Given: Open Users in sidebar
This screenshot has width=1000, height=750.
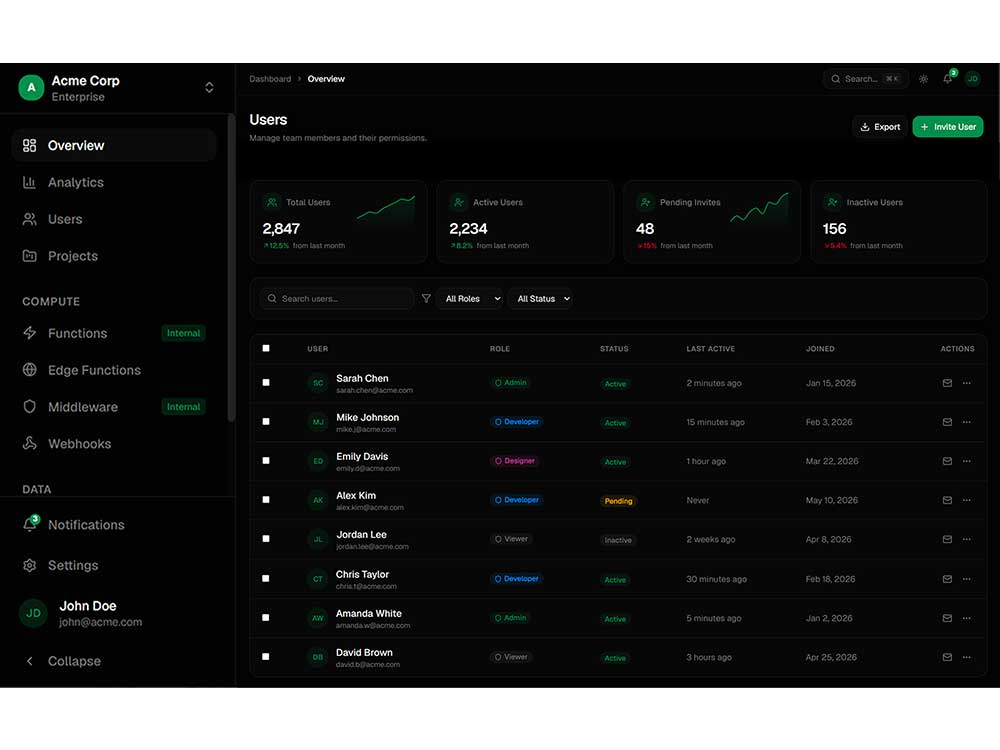Looking at the screenshot, I should (114, 219).
